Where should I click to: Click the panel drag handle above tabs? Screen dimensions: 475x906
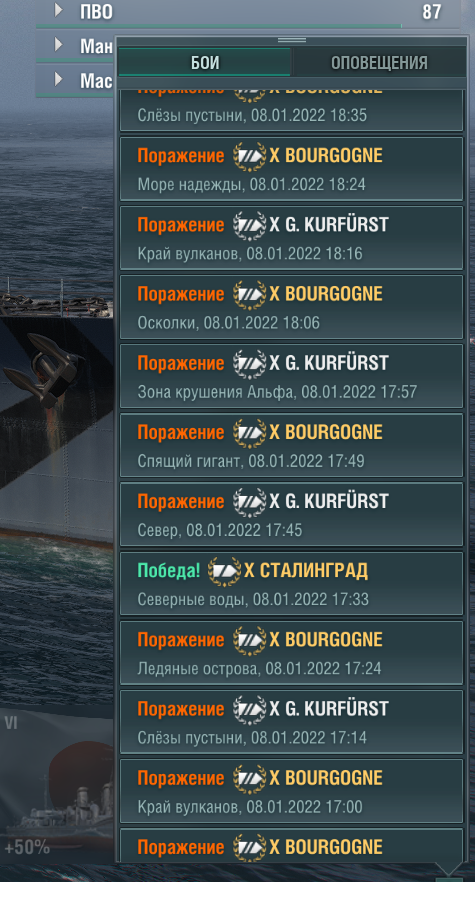coord(292,40)
